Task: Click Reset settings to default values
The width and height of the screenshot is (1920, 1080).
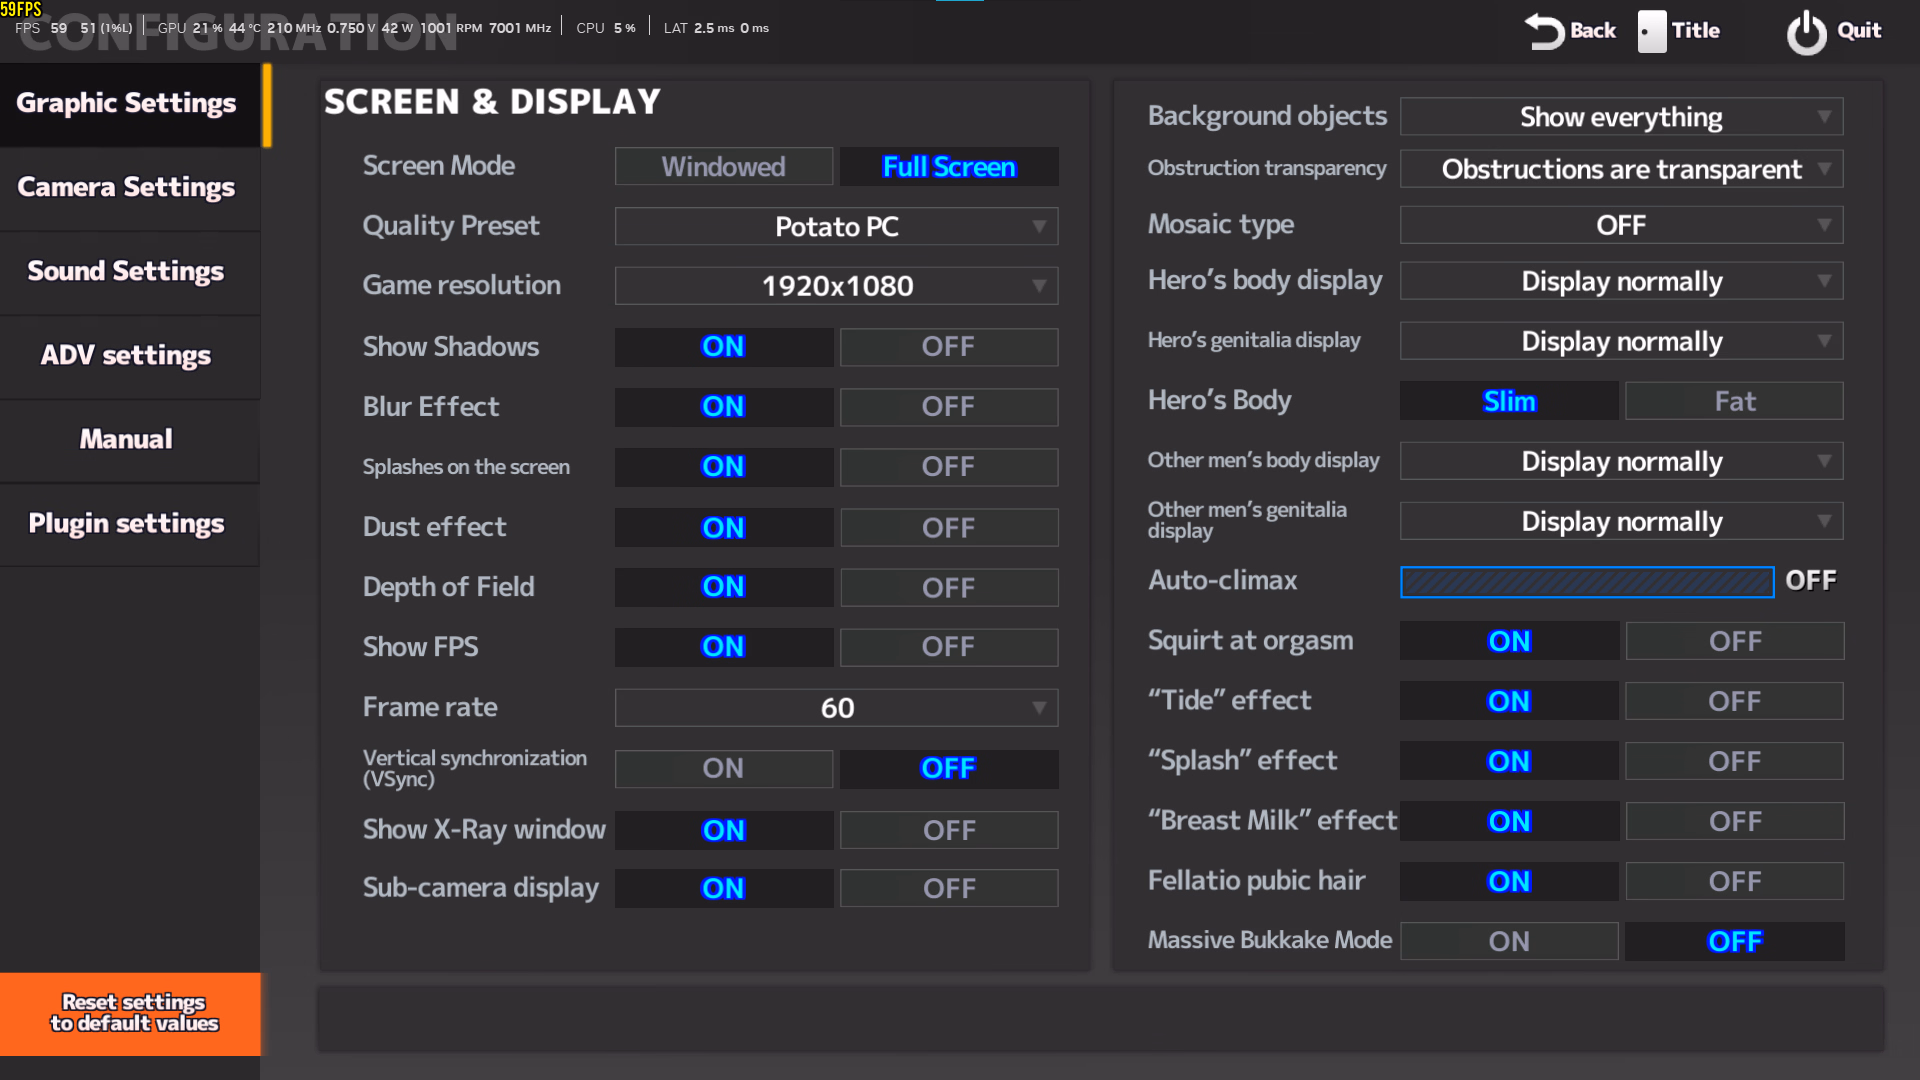Action: click(x=131, y=1013)
